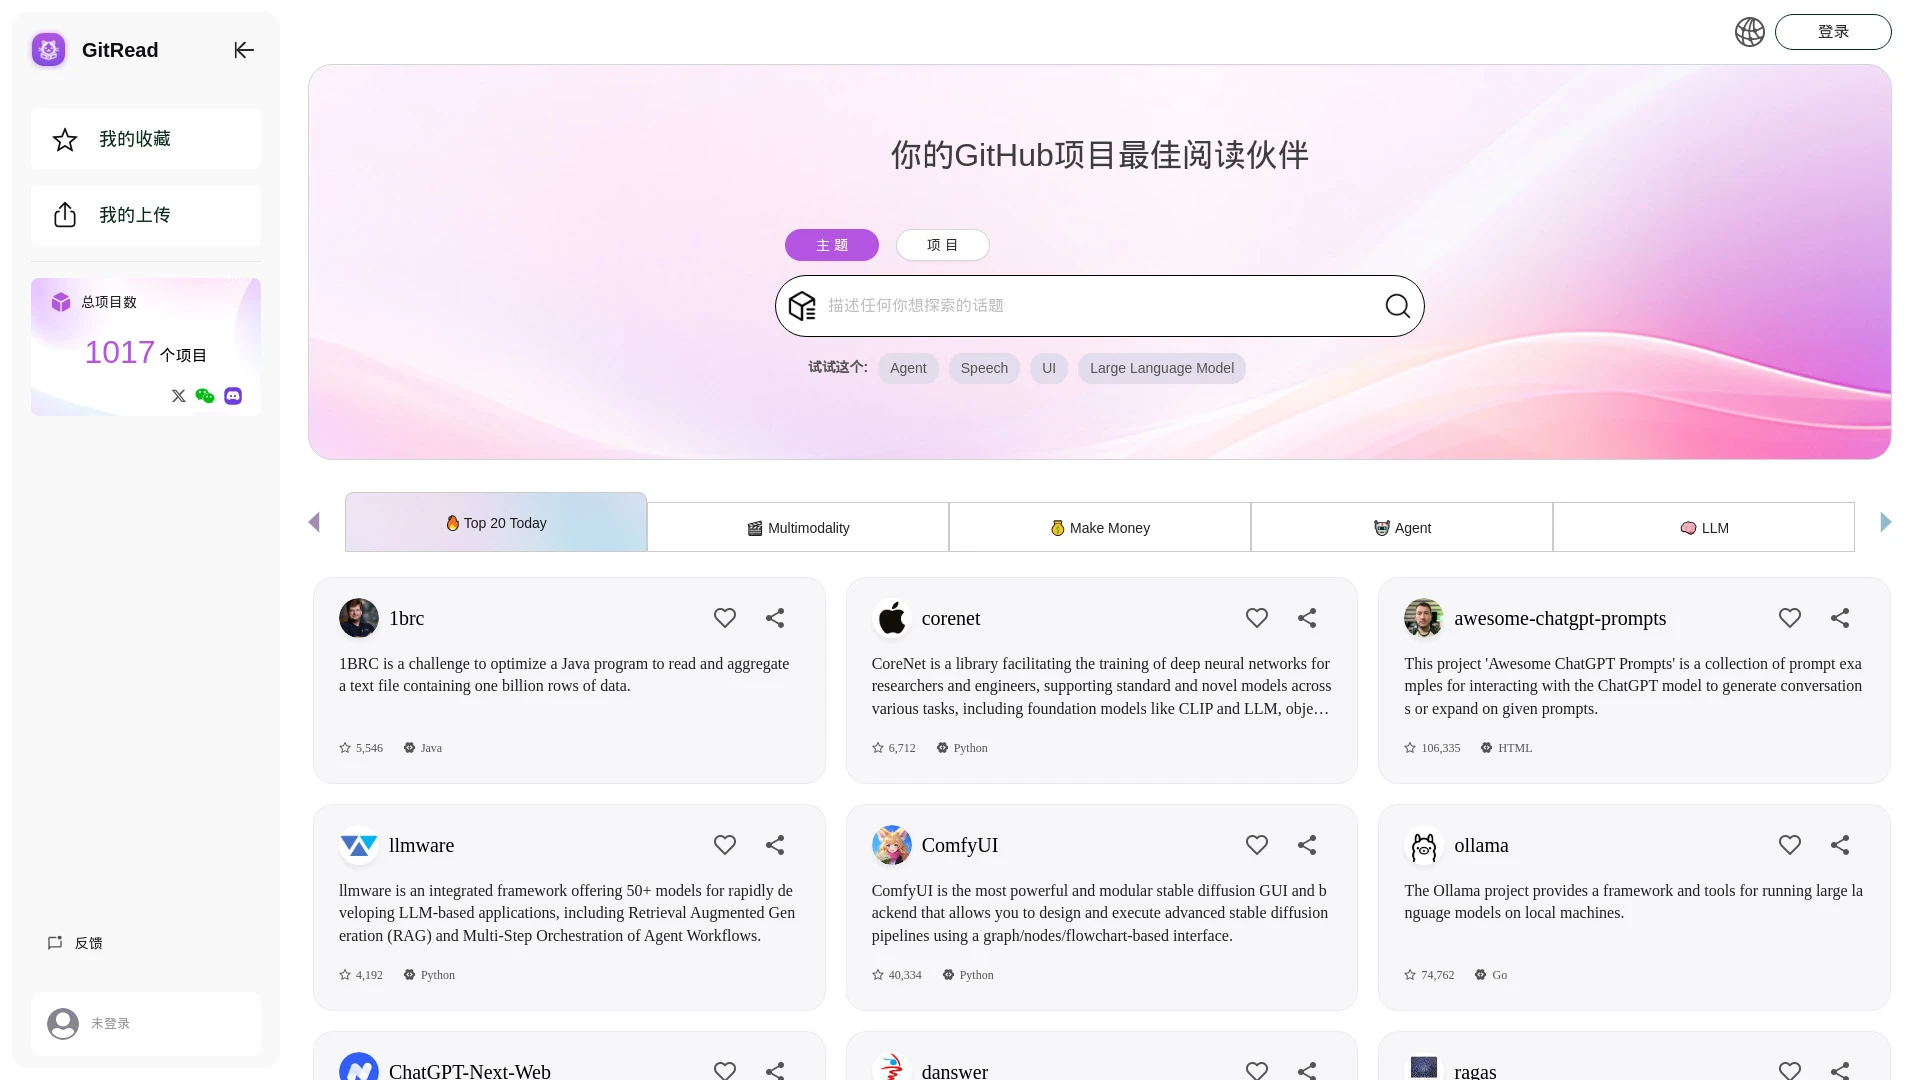This screenshot has height=1080, width=1920.
Task: Select the Agent filter tag
Action: click(x=909, y=368)
